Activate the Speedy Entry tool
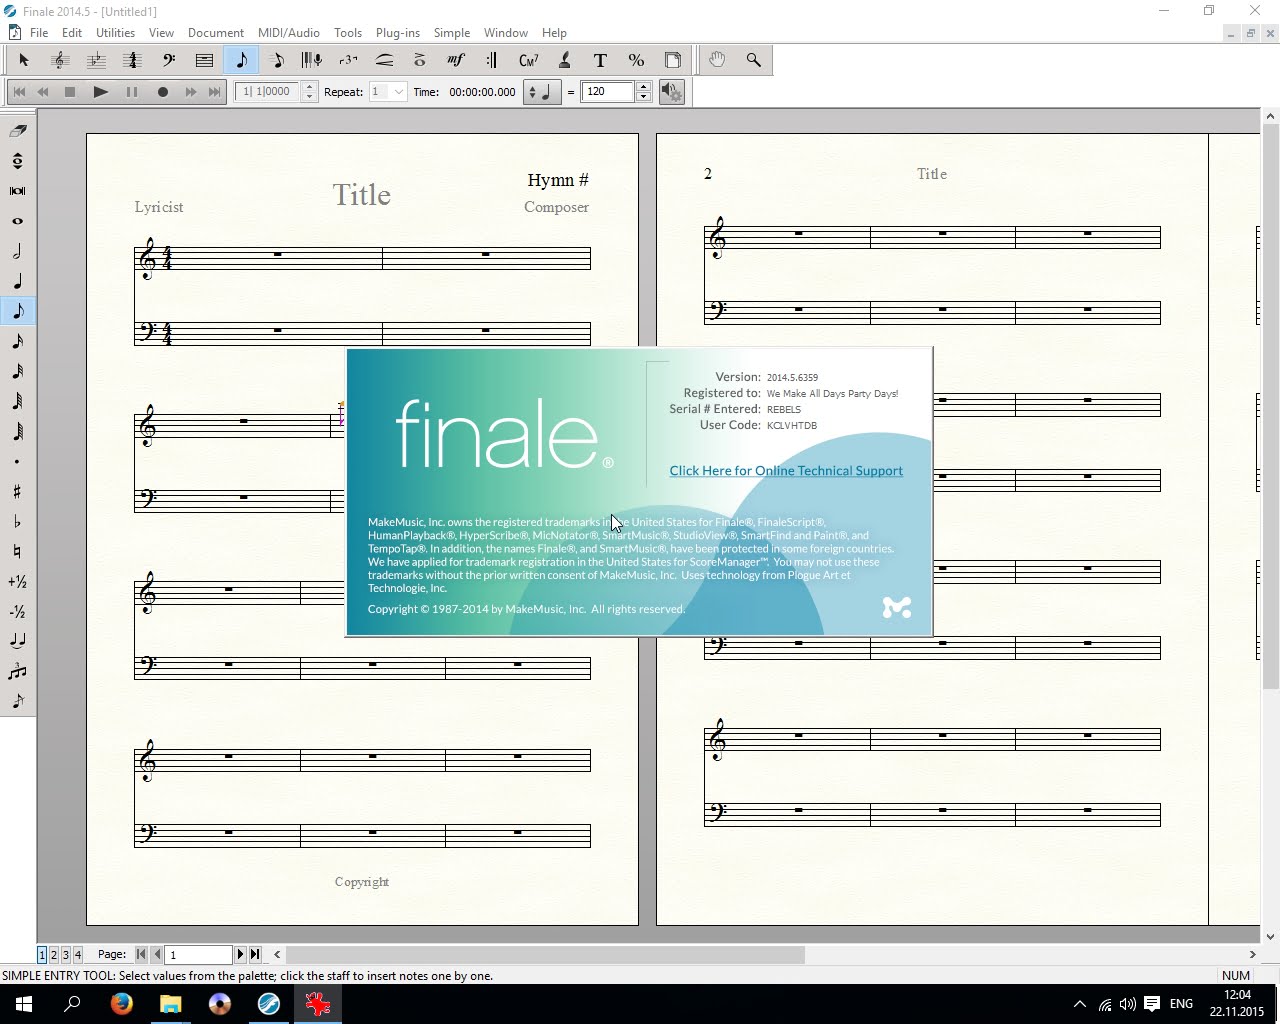The width and height of the screenshot is (1280, 1024). (277, 60)
